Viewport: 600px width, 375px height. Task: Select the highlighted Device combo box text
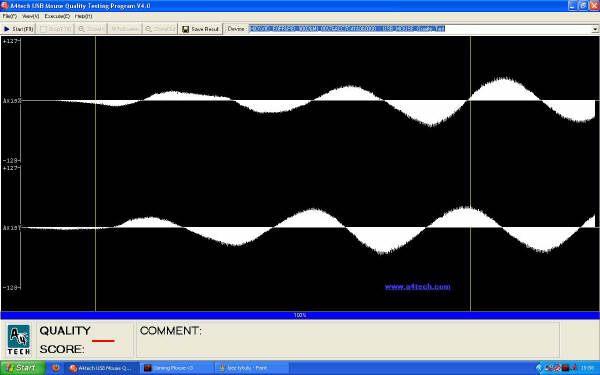pyautogui.click(x=347, y=29)
